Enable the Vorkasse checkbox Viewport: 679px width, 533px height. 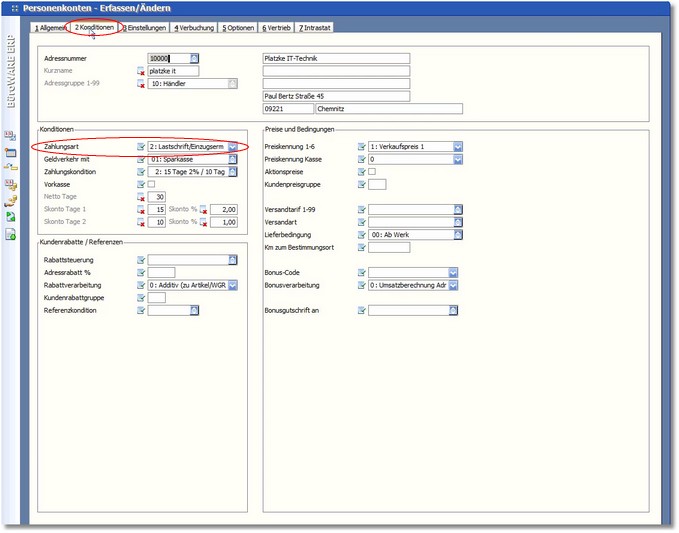(152, 185)
